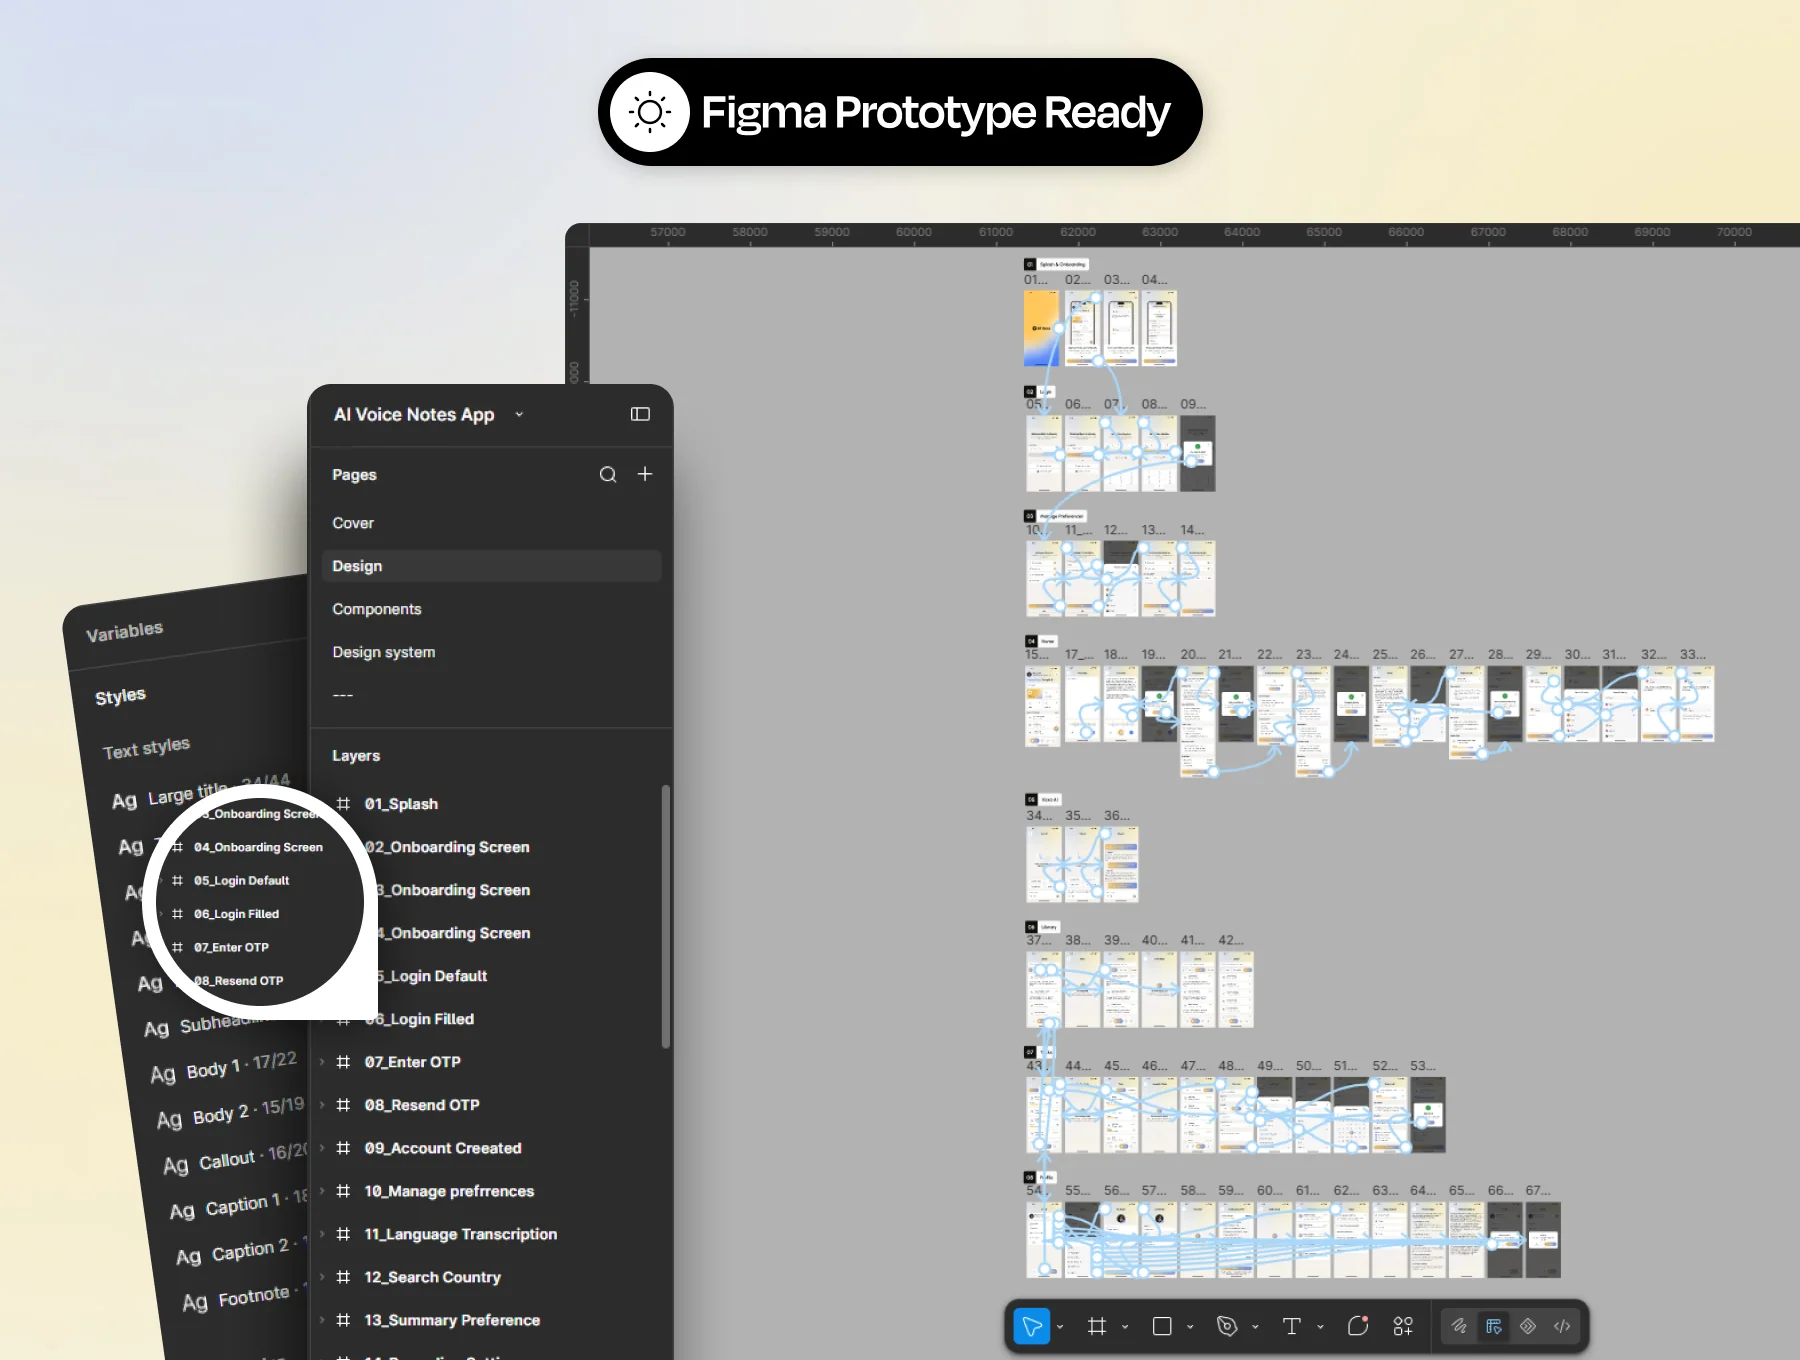Select the Pen tool in bottom toolbar
Viewport: 1800px width, 1360px height.
(x=1227, y=1326)
